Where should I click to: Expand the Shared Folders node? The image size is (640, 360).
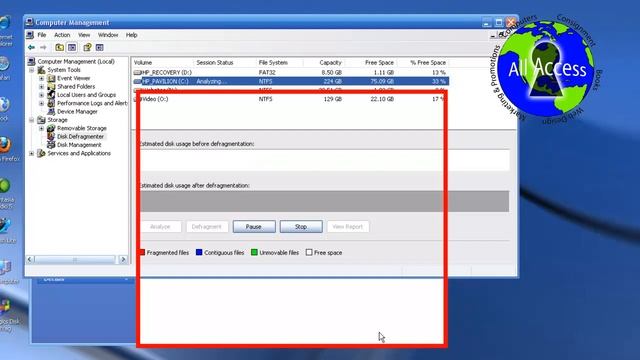(41, 87)
